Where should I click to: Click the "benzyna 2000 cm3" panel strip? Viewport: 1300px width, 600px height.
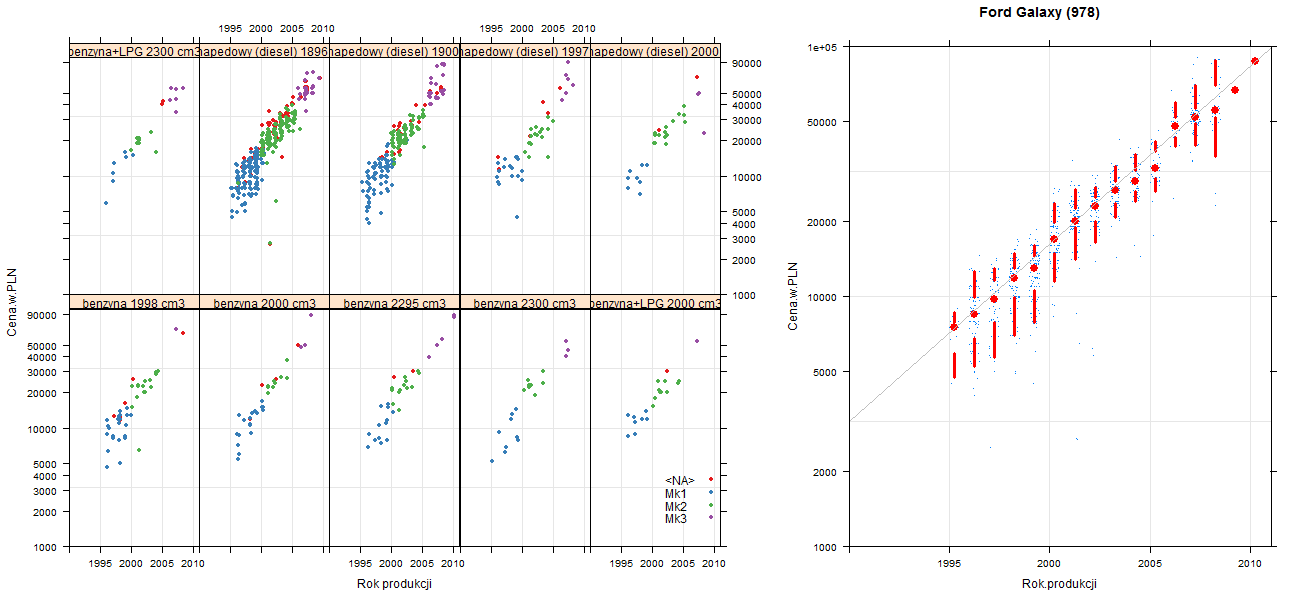point(264,303)
